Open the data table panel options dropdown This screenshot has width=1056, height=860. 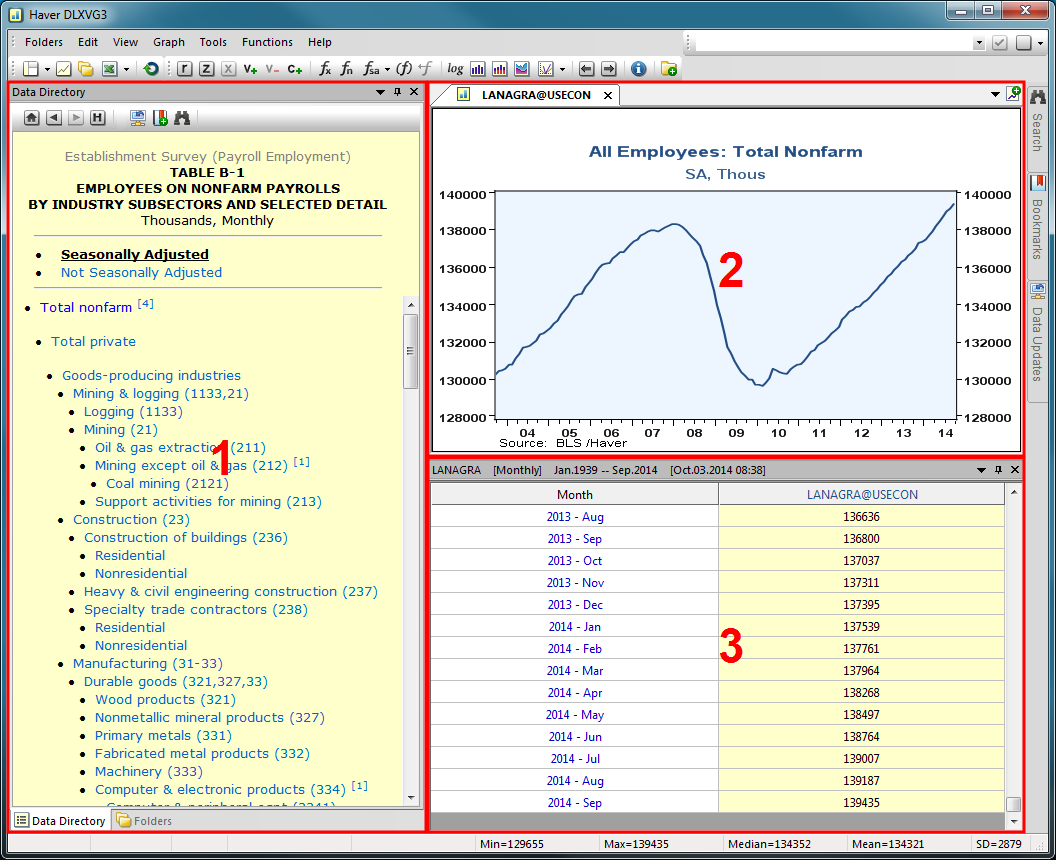pyautogui.click(x=981, y=470)
